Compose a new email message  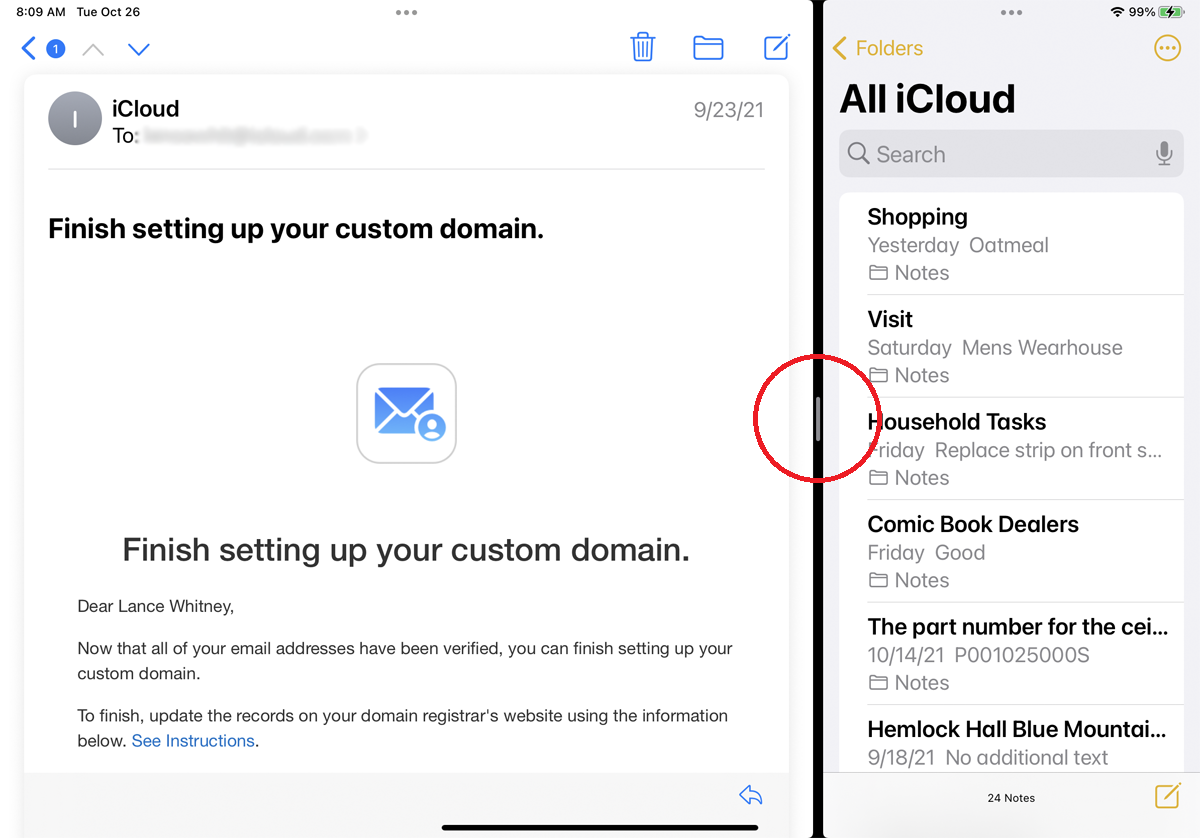pos(777,47)
